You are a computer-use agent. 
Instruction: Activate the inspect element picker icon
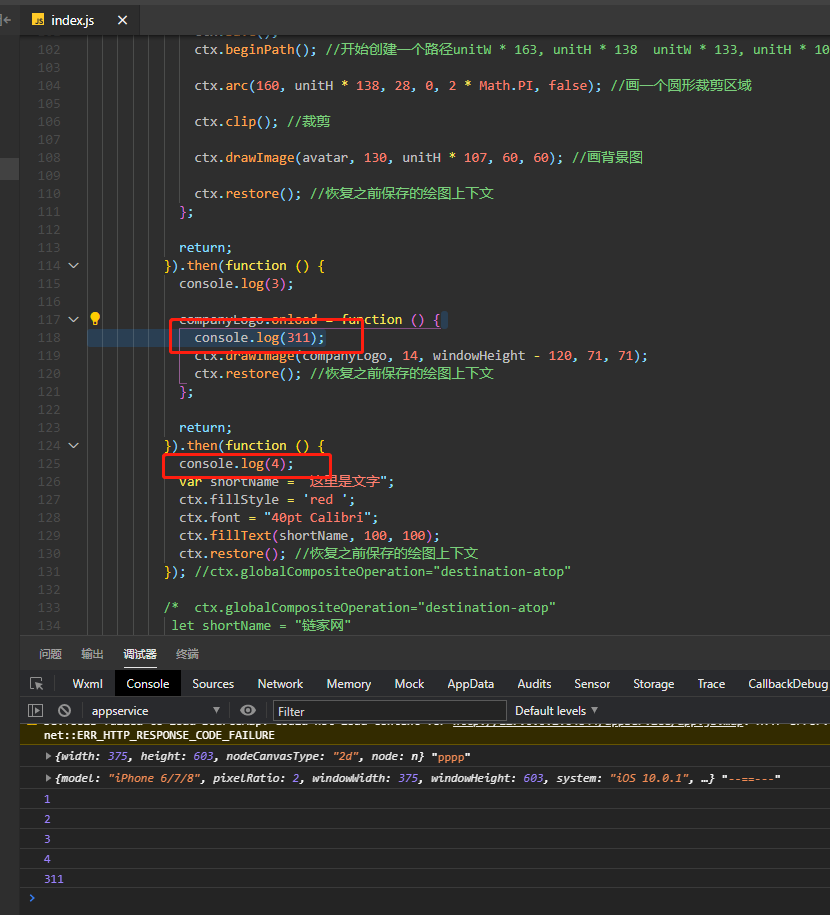(37, 683)
